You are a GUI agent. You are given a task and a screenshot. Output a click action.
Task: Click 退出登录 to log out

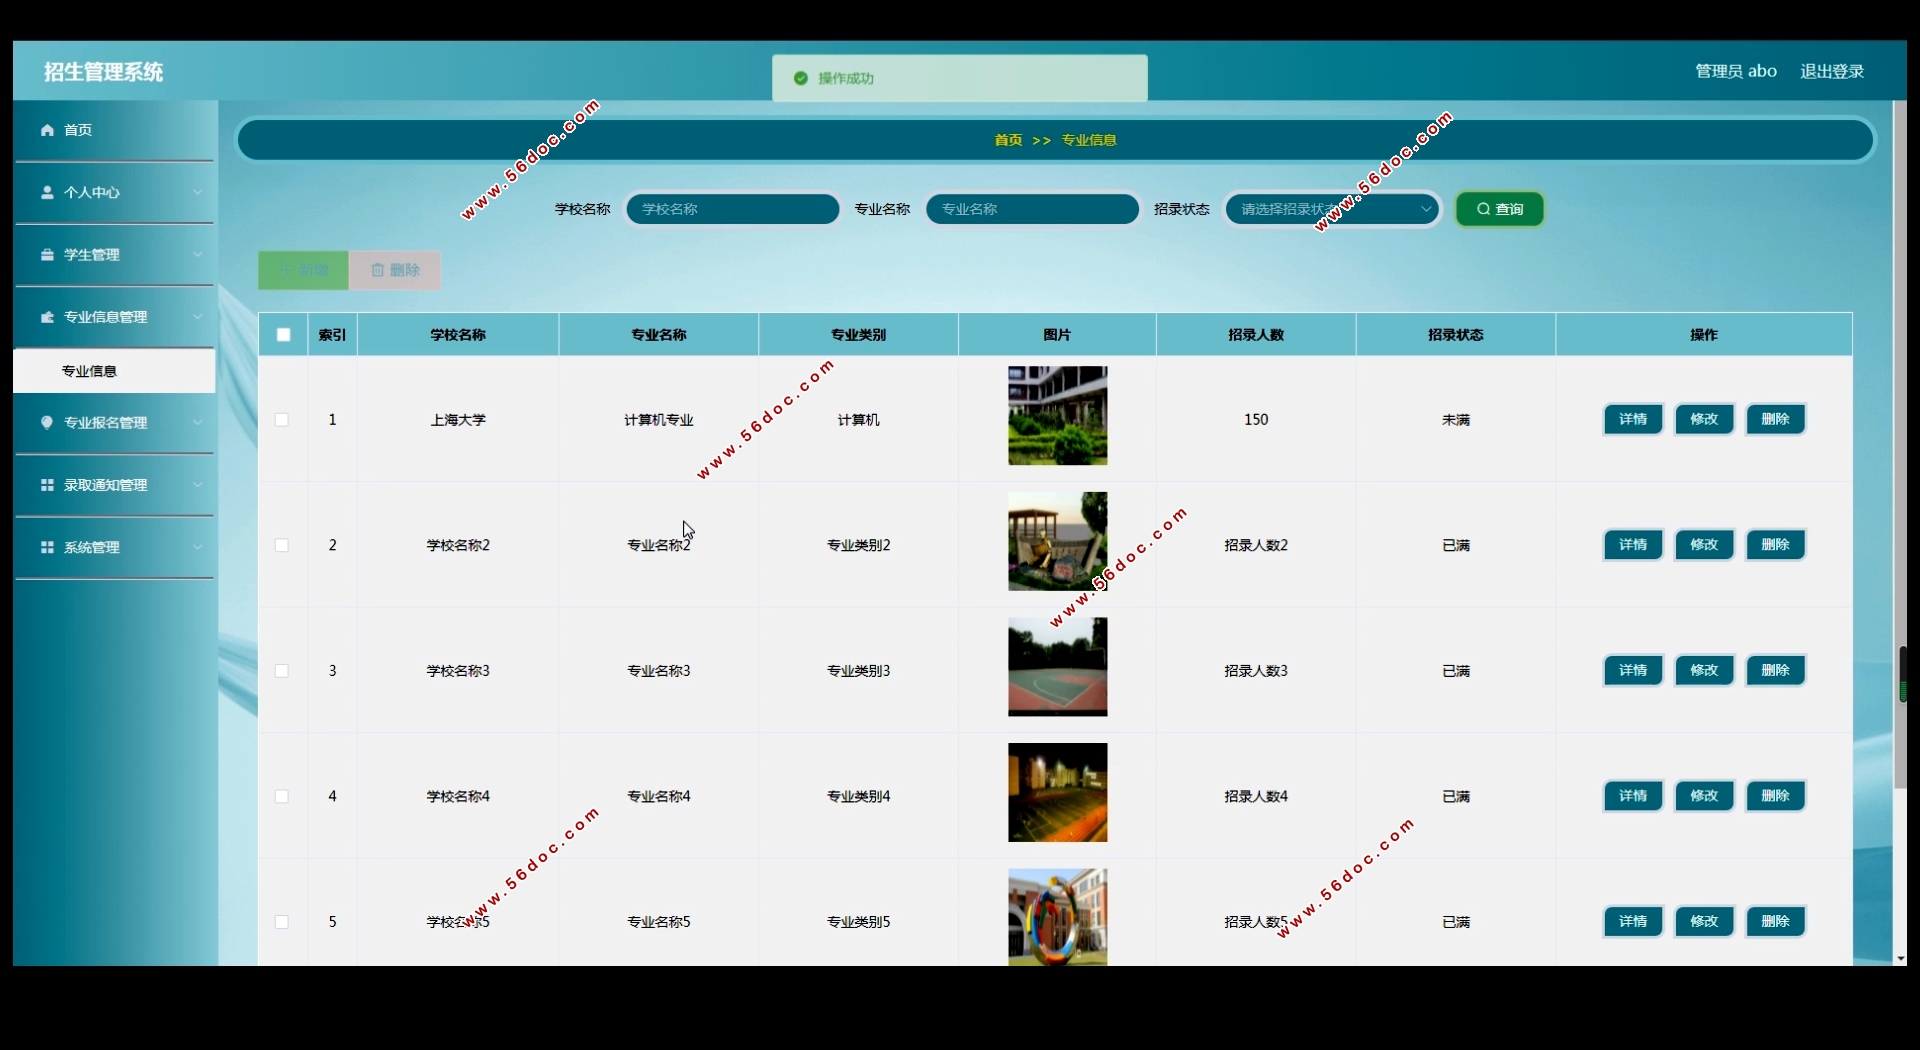point(1832,71)
